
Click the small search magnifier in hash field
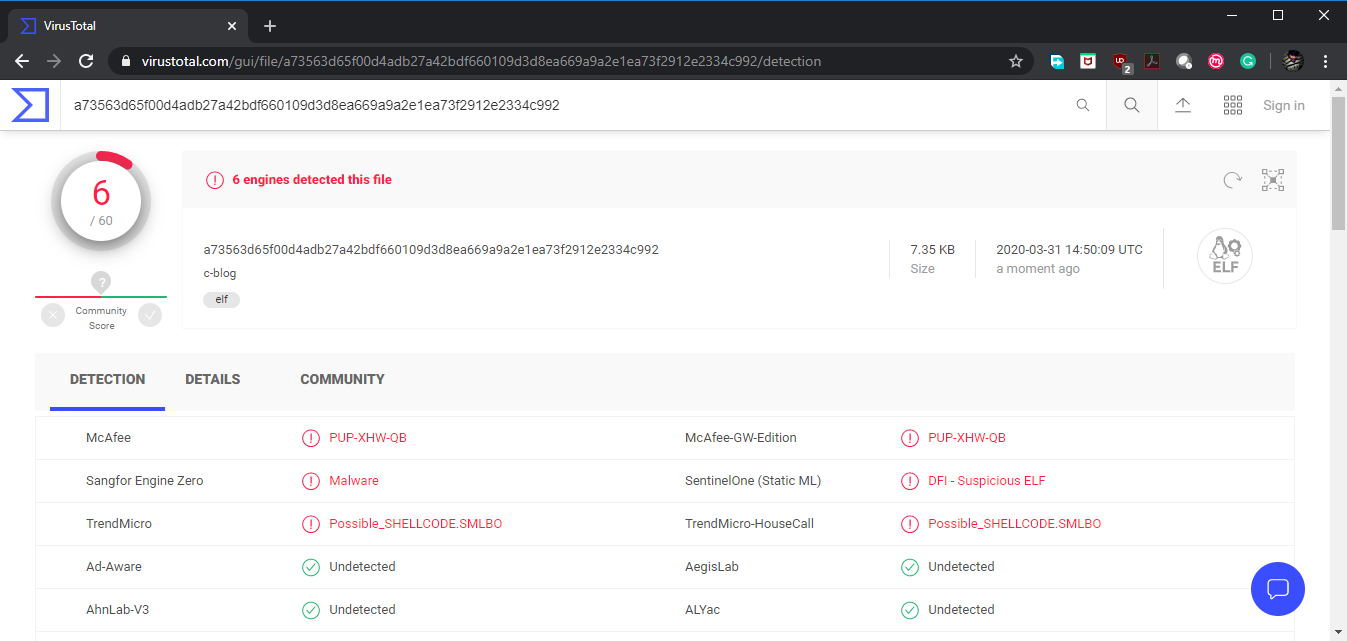pos(1083,105)
